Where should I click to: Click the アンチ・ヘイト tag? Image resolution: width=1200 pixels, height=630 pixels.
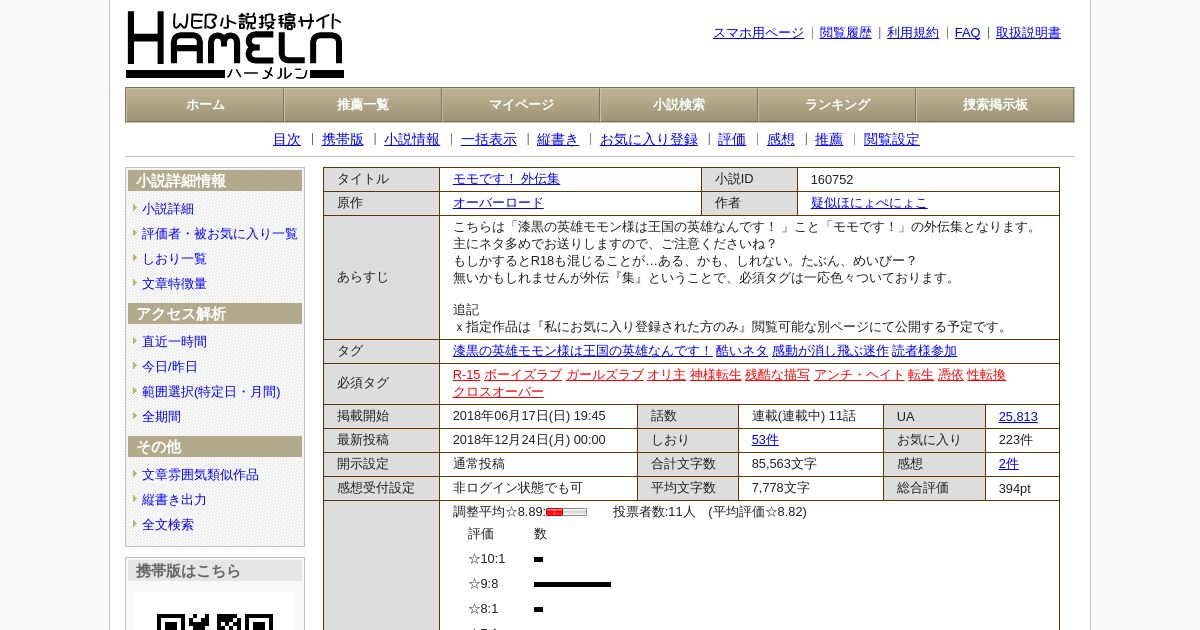(859, 375)
